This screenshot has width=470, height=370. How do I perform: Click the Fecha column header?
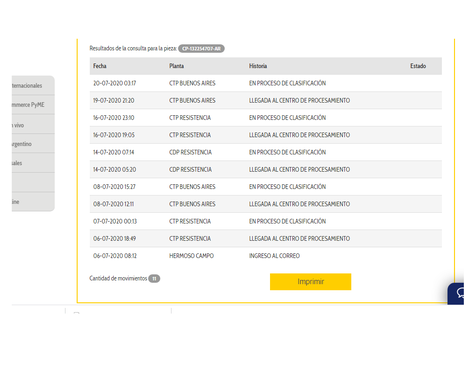(100, 66)
